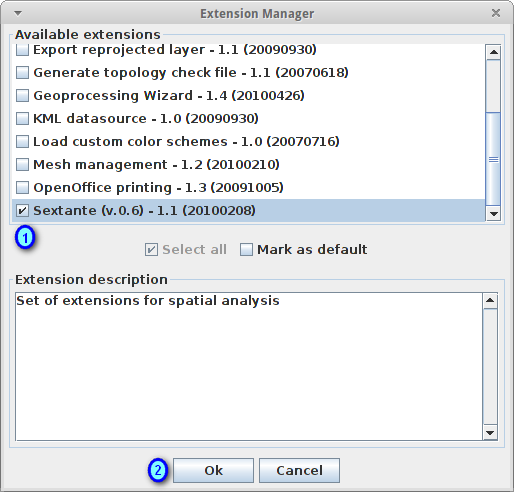Screen dimensions: 514x492
Task: Click description box scroll up arrow
Action: pyautogui.click(x=490, y=300)
